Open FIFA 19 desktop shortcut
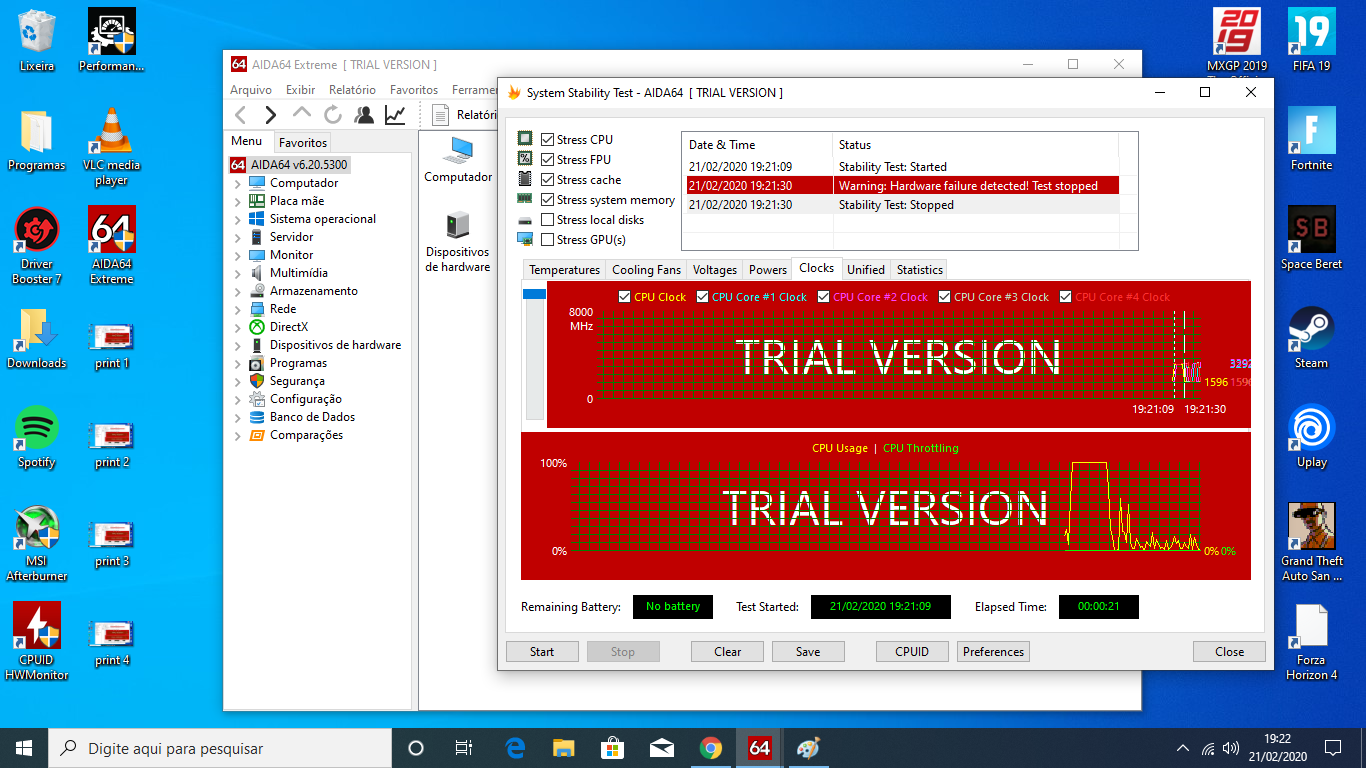1366x768 pixels. click(x=1311, y=41)
